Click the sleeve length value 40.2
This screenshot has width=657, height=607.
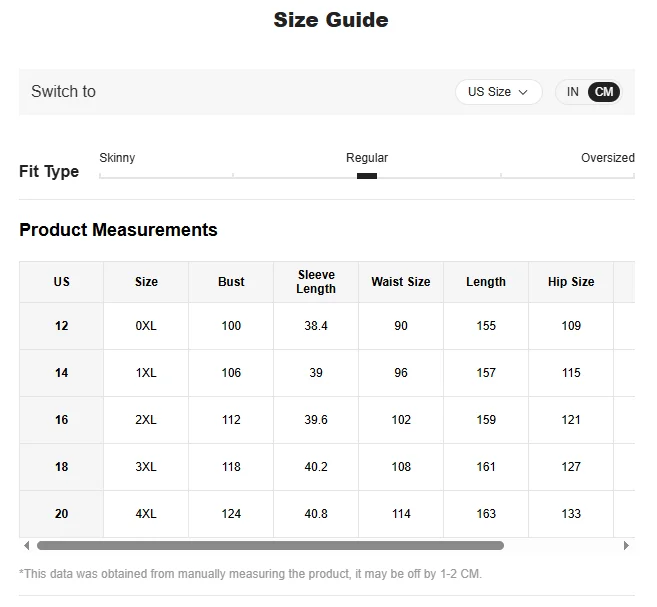(x=316, y=467)
